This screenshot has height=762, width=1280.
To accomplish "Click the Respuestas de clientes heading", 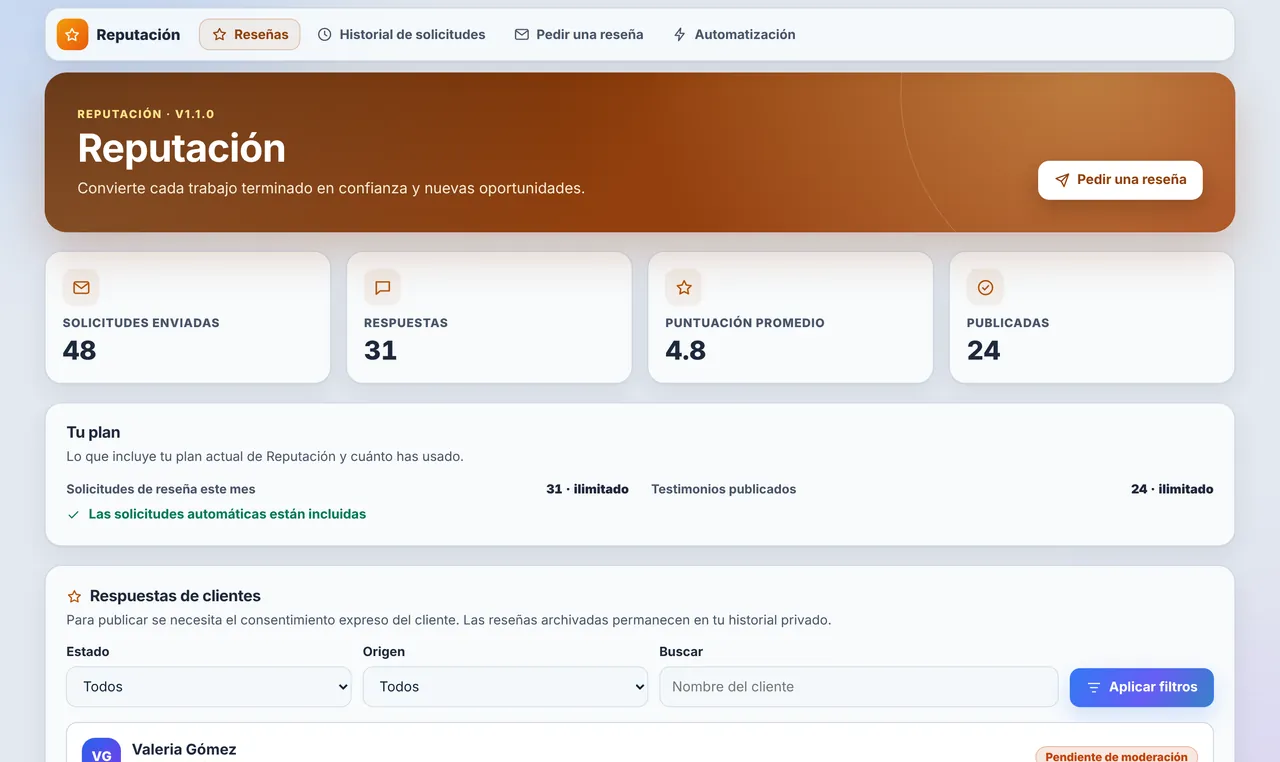I will 175,596.
